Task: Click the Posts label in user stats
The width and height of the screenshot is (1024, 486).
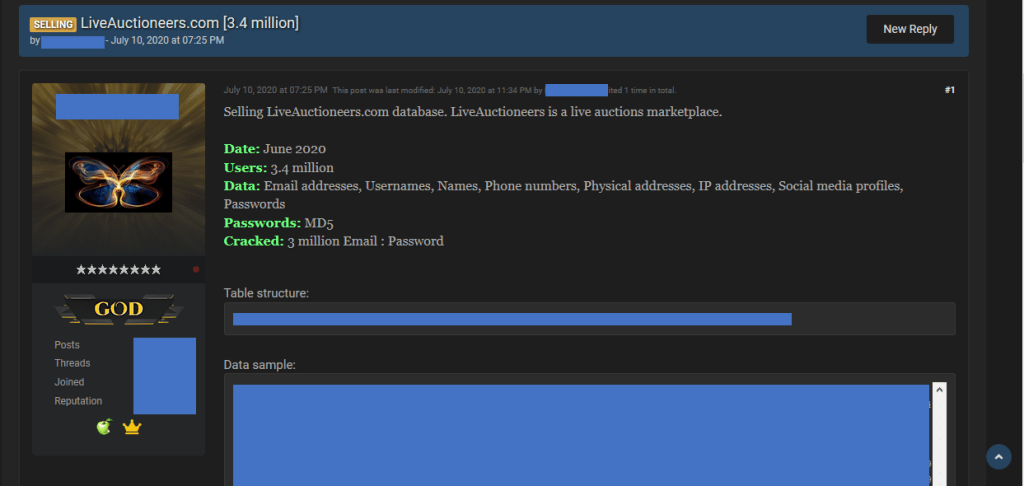Action: click(67, 345)
